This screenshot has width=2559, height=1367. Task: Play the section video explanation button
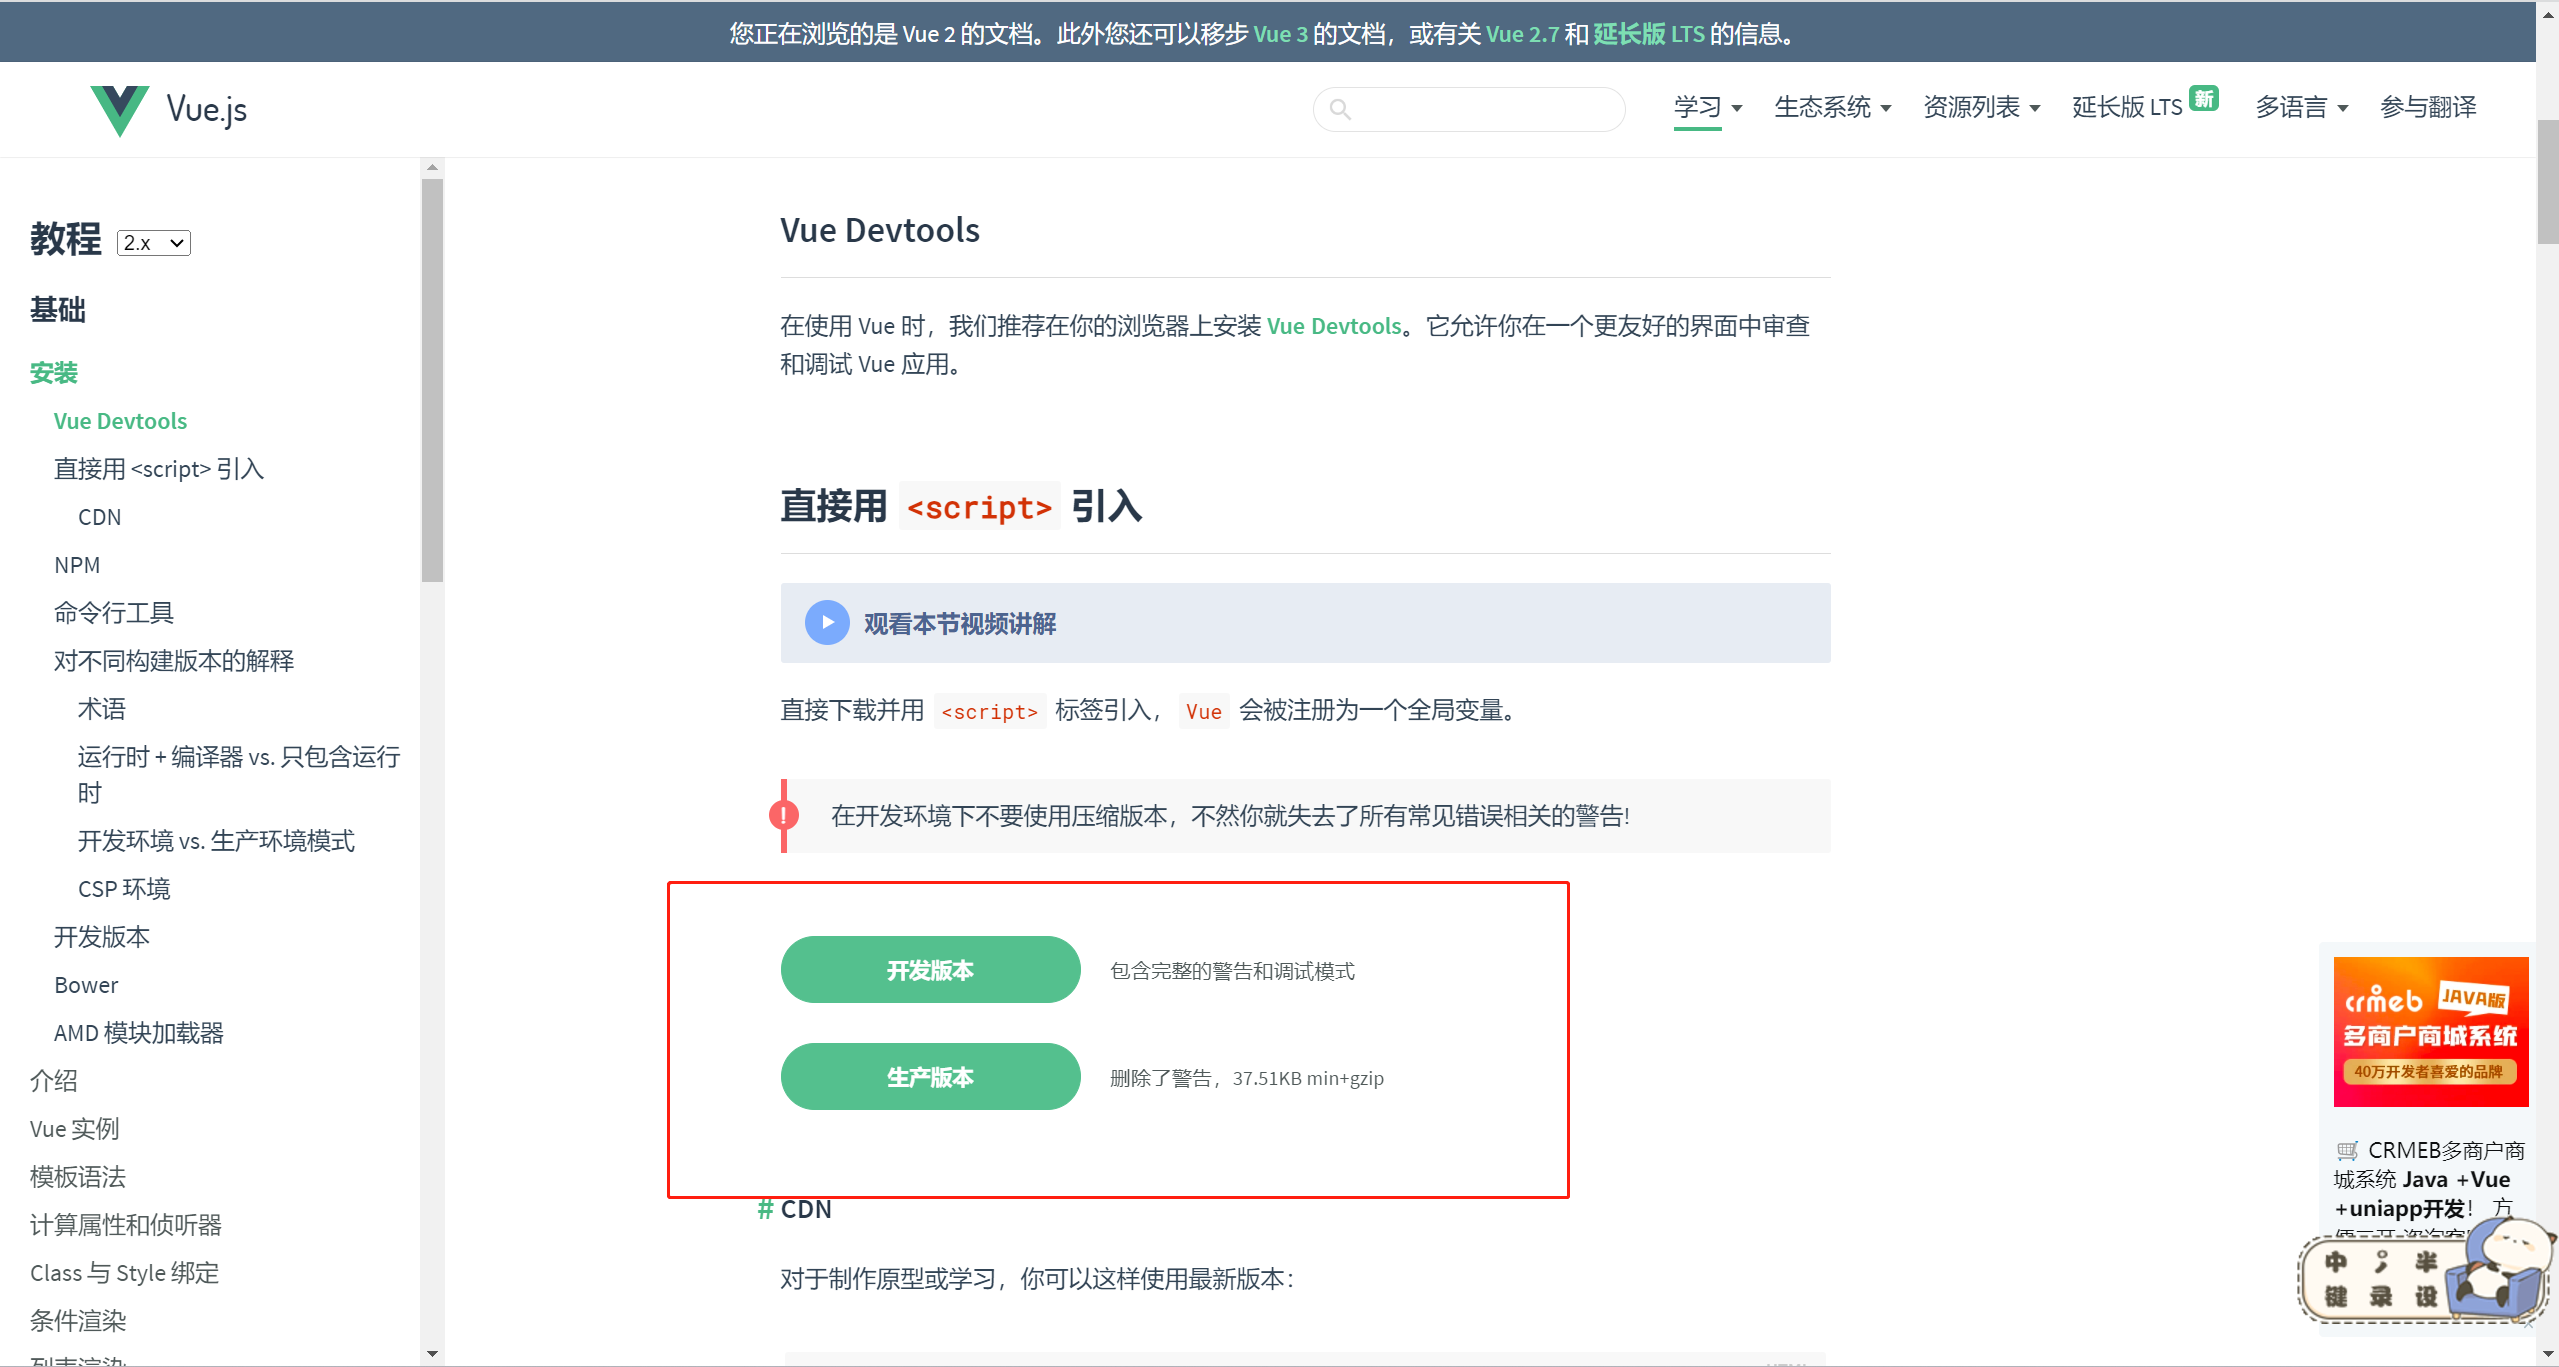[x=827, y=623]
